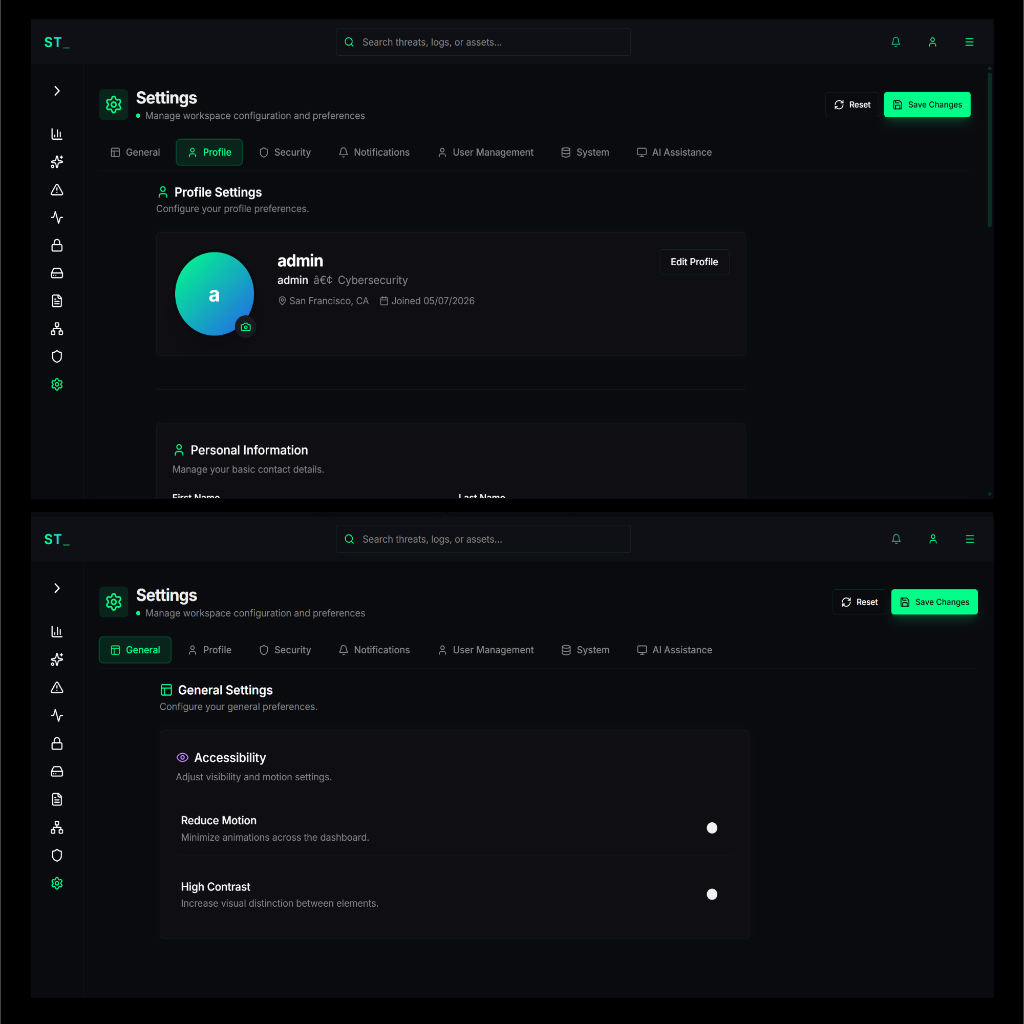Open the hard drive sidebar icon in the Profile view
Viewport: 1024px width, 1024px height.
(x=57, y=273)
